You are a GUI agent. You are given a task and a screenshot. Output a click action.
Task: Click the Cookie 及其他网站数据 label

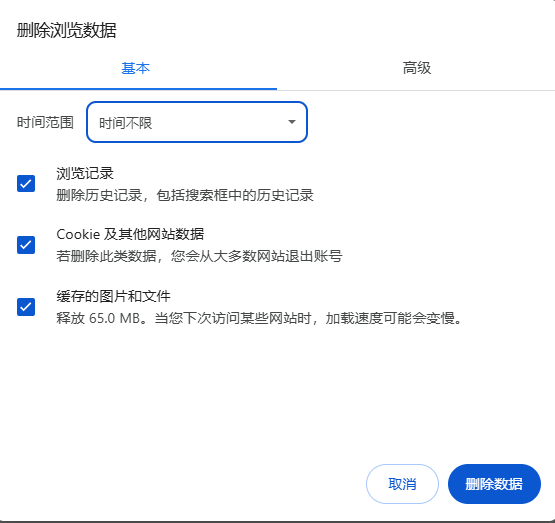130,234
